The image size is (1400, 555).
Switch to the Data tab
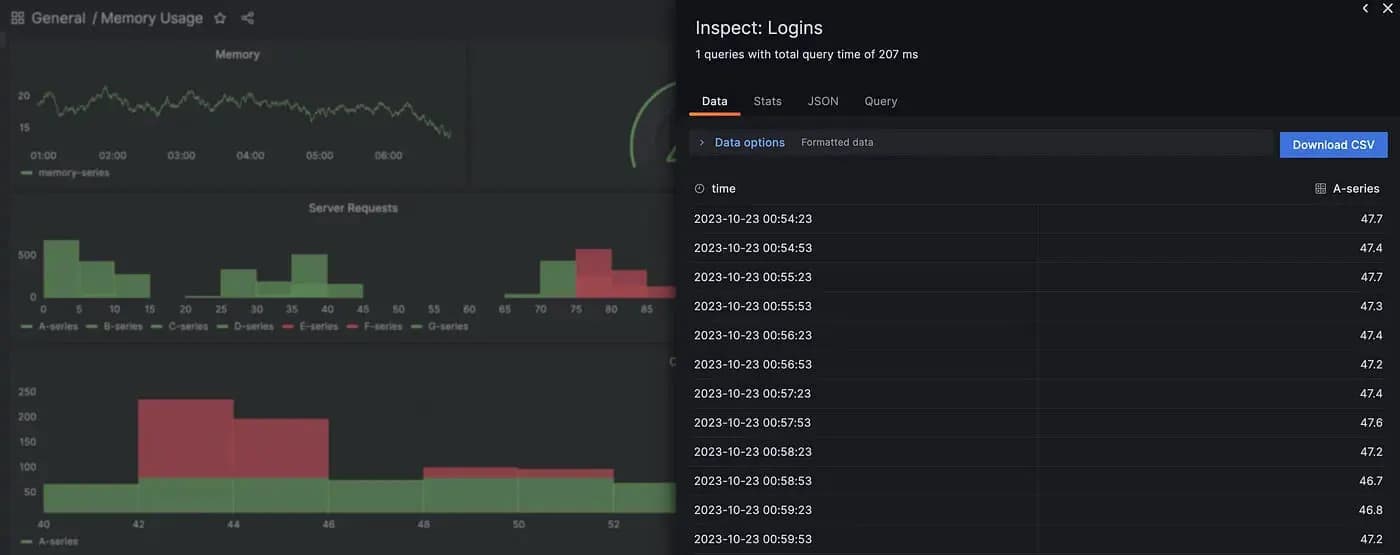715,101
